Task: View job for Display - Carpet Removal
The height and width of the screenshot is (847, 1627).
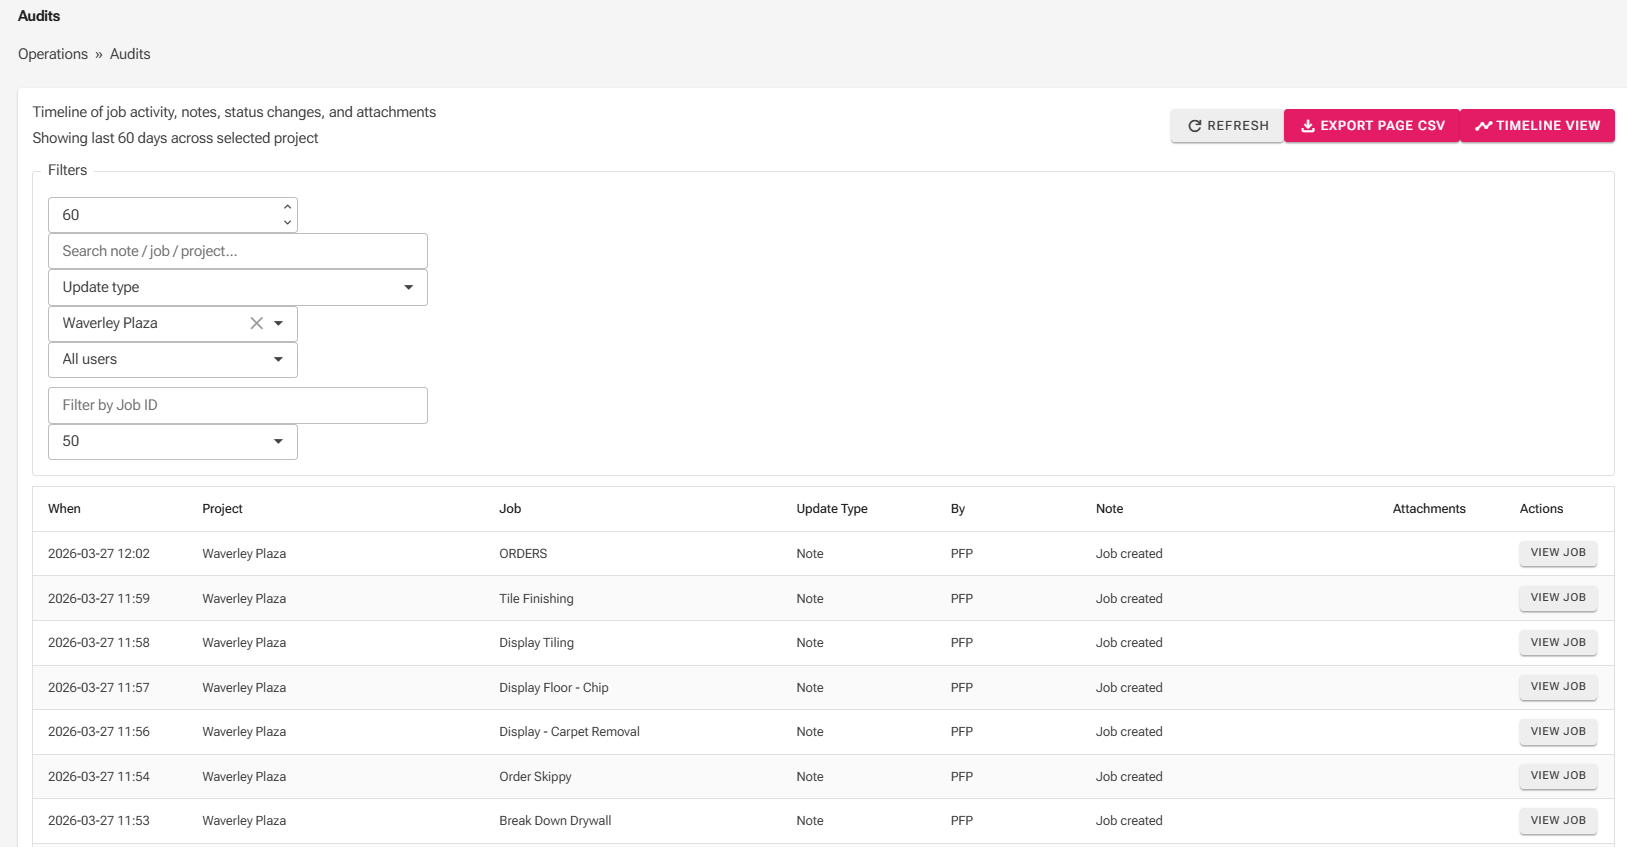Action: [1558, 732]
